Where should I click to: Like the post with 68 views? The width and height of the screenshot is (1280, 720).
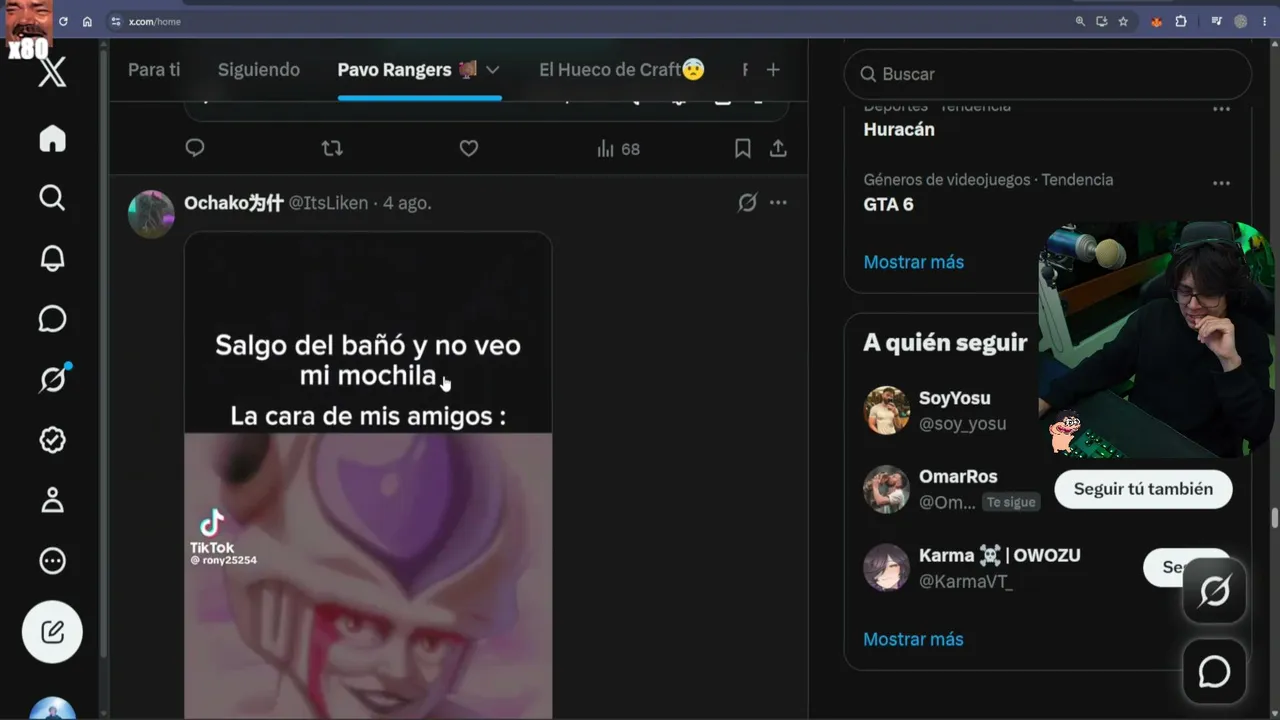pos(469,148)
